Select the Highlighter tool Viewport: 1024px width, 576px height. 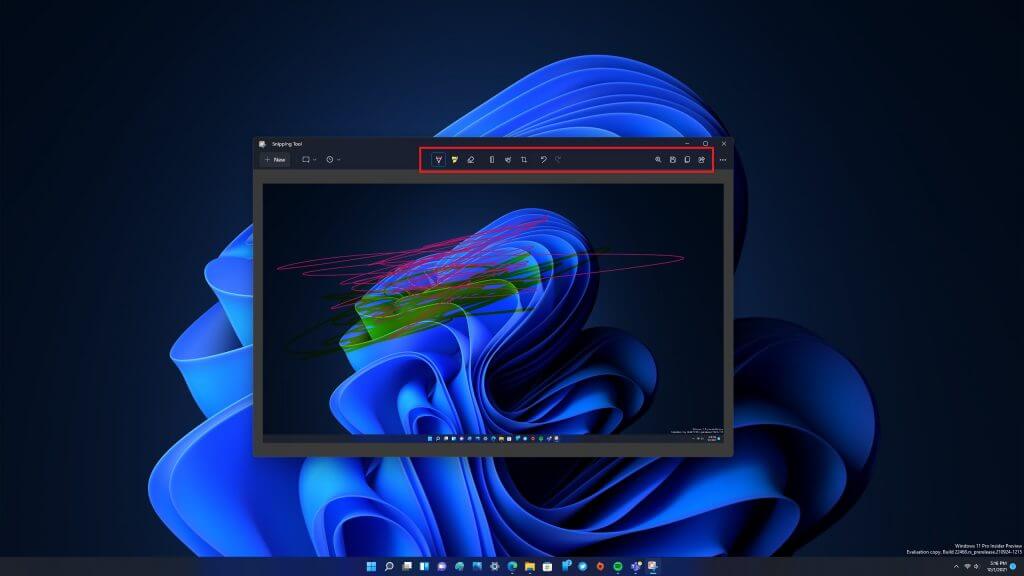456,159
